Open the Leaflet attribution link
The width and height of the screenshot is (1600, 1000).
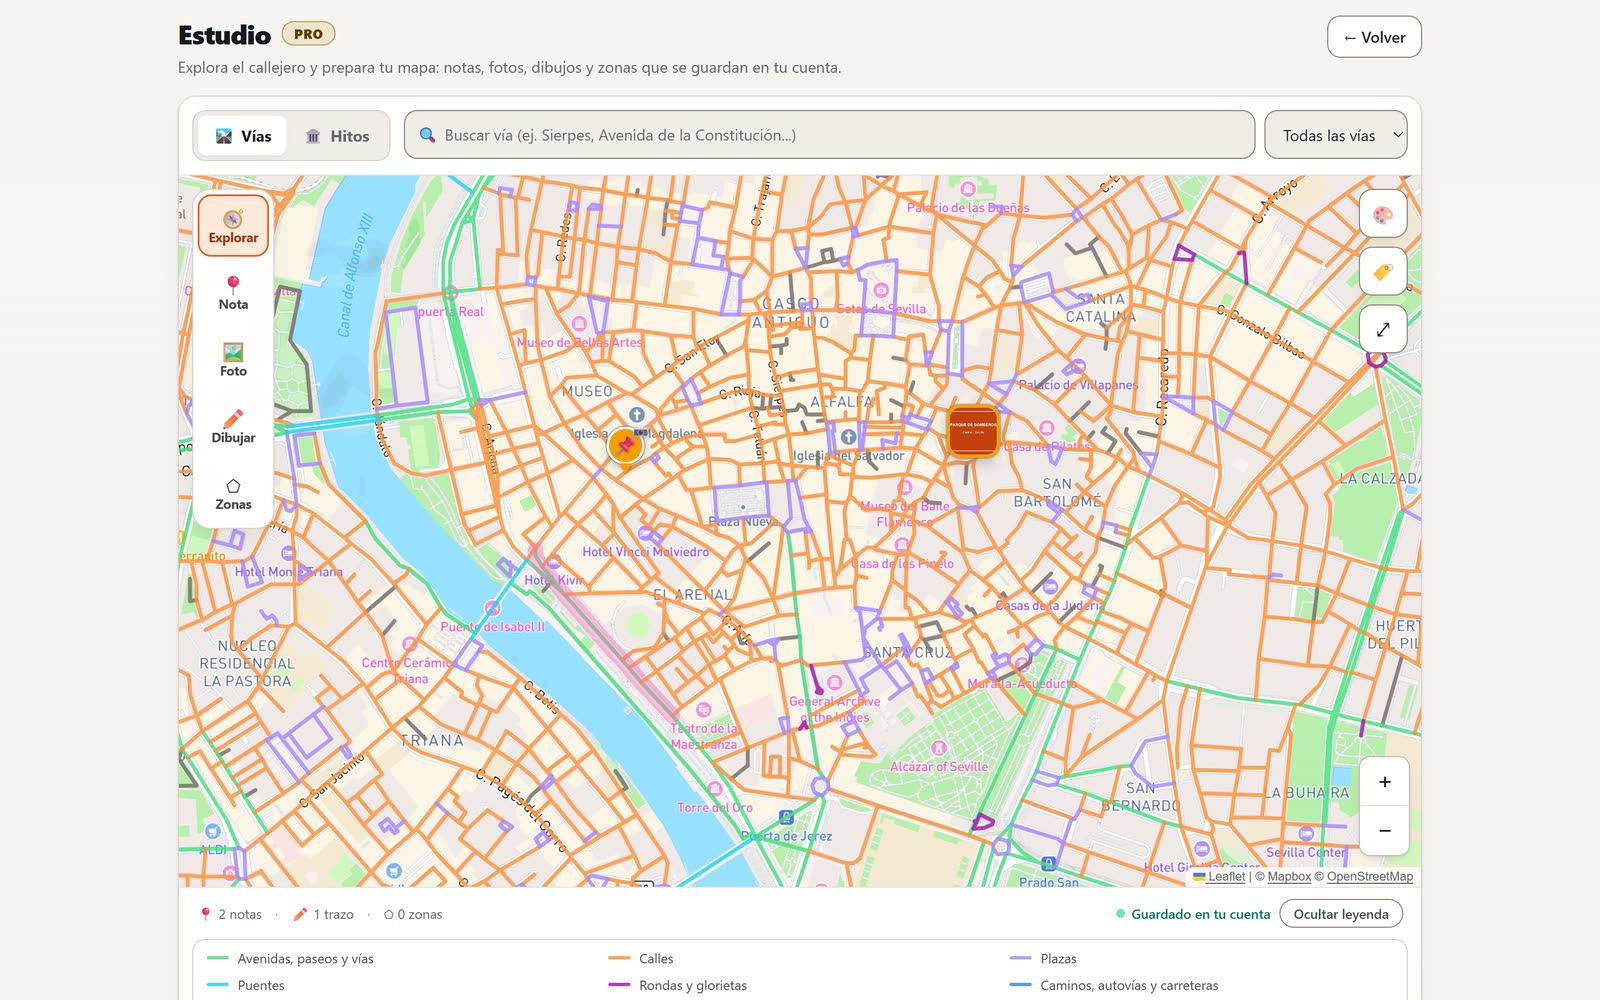pyautogui.click(x=1226, y=877)
